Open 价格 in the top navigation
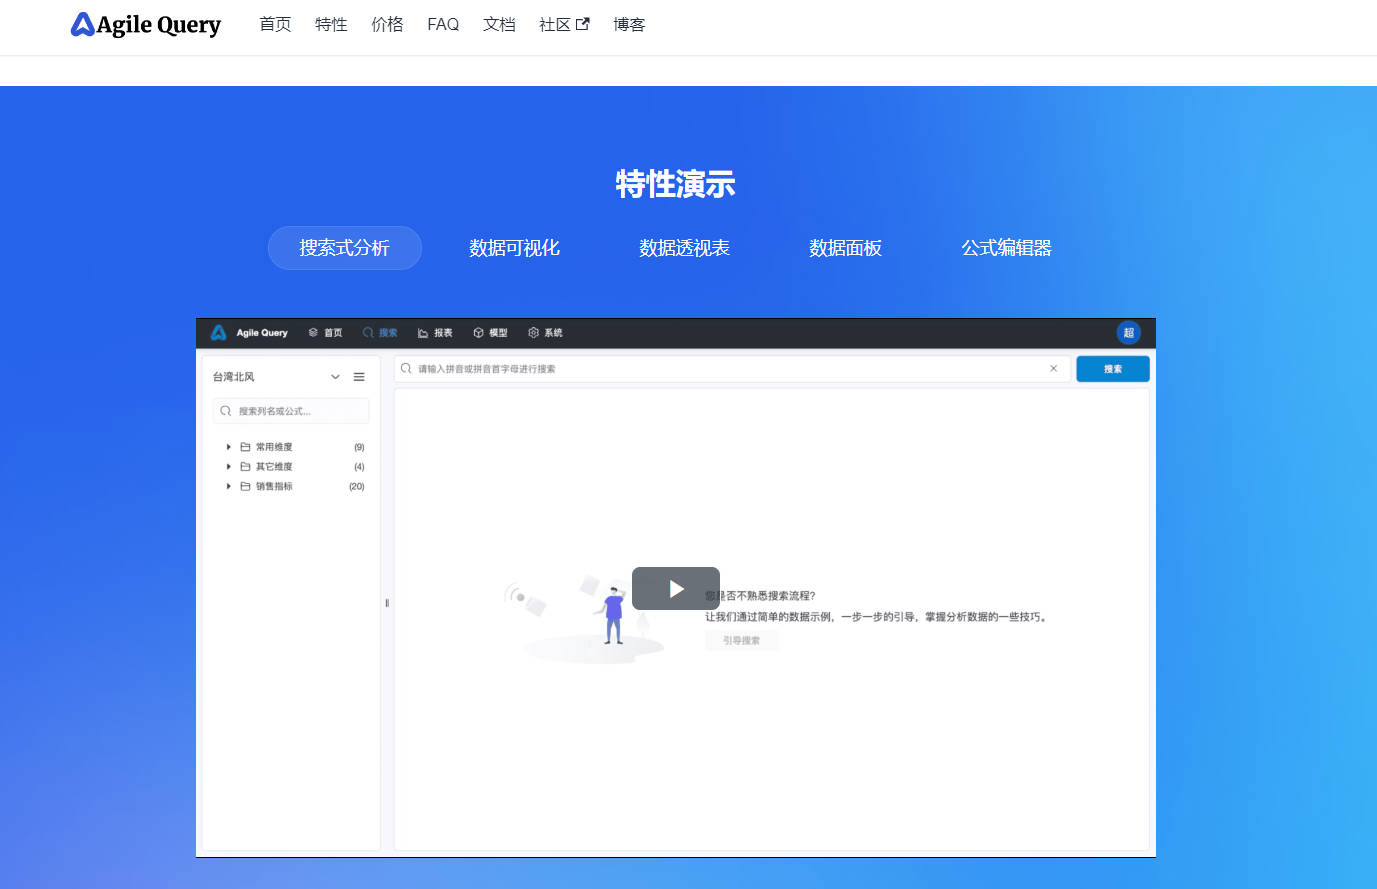Screen dimensions: 1377x889 tap(387, 25)
